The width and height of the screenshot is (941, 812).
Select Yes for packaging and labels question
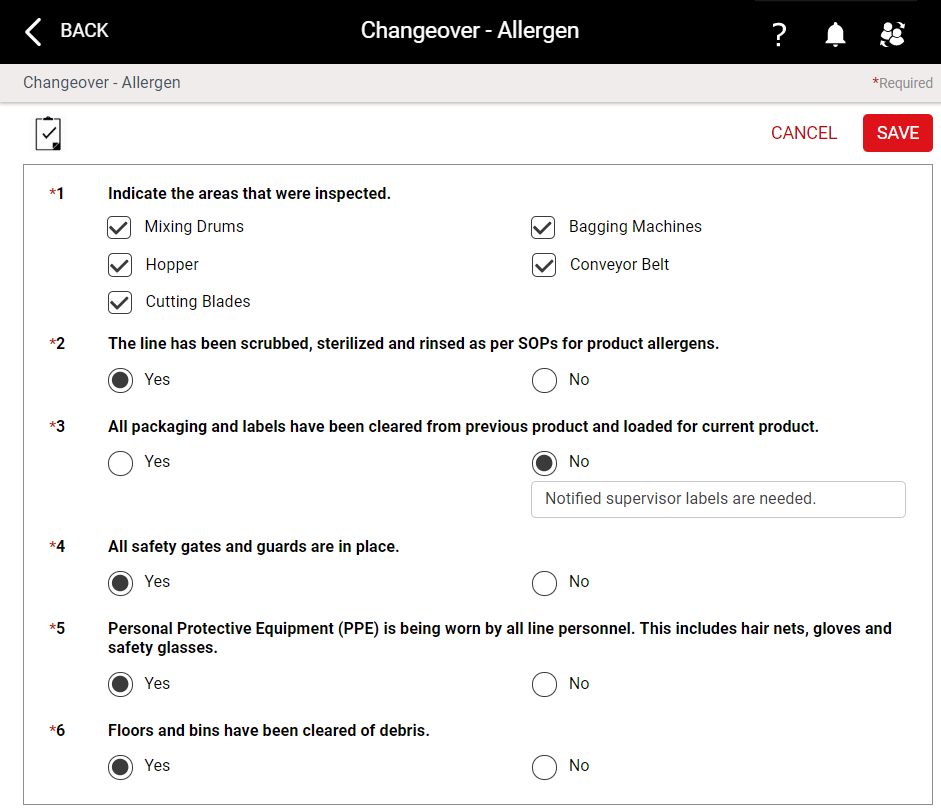click(x=121, y=463)
